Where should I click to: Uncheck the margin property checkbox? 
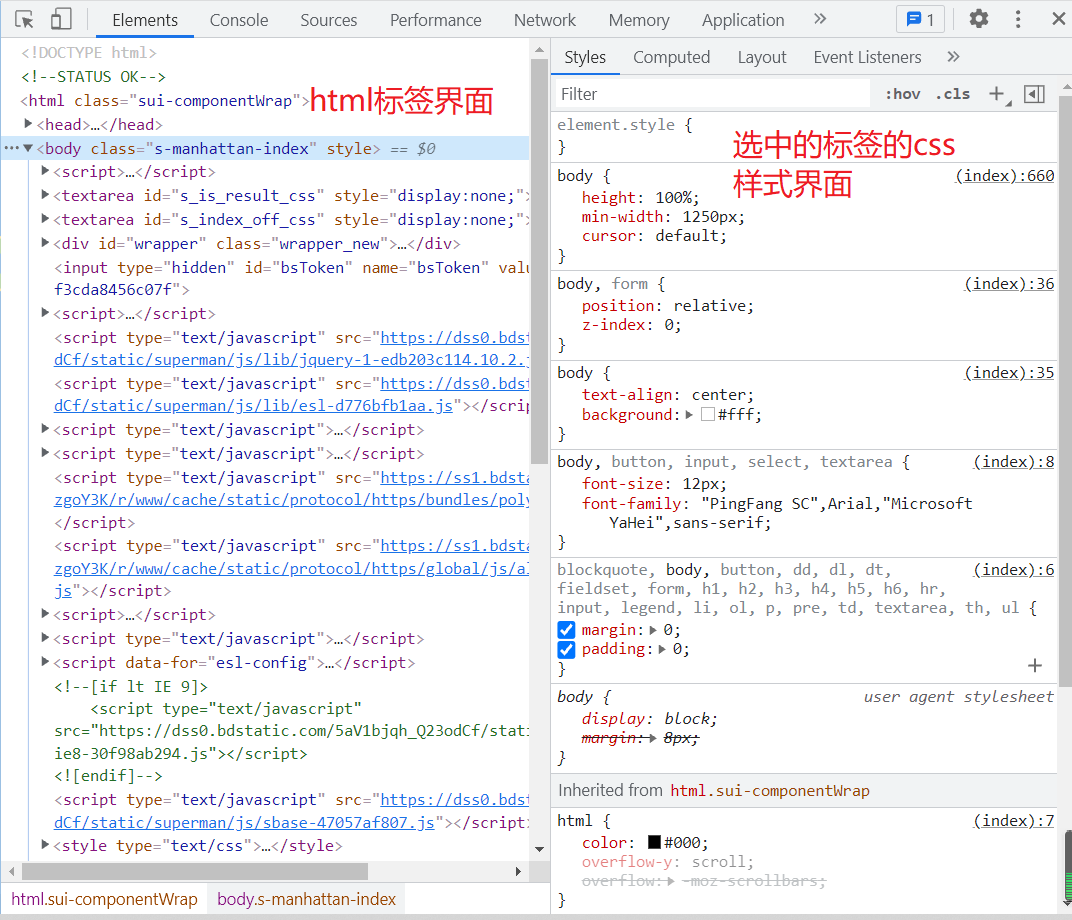tap(567, 630)
